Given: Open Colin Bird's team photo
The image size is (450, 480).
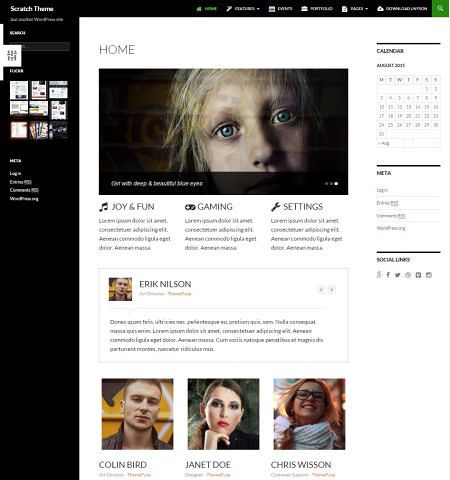Looking at the screenshot, I should tap(138, 414).
